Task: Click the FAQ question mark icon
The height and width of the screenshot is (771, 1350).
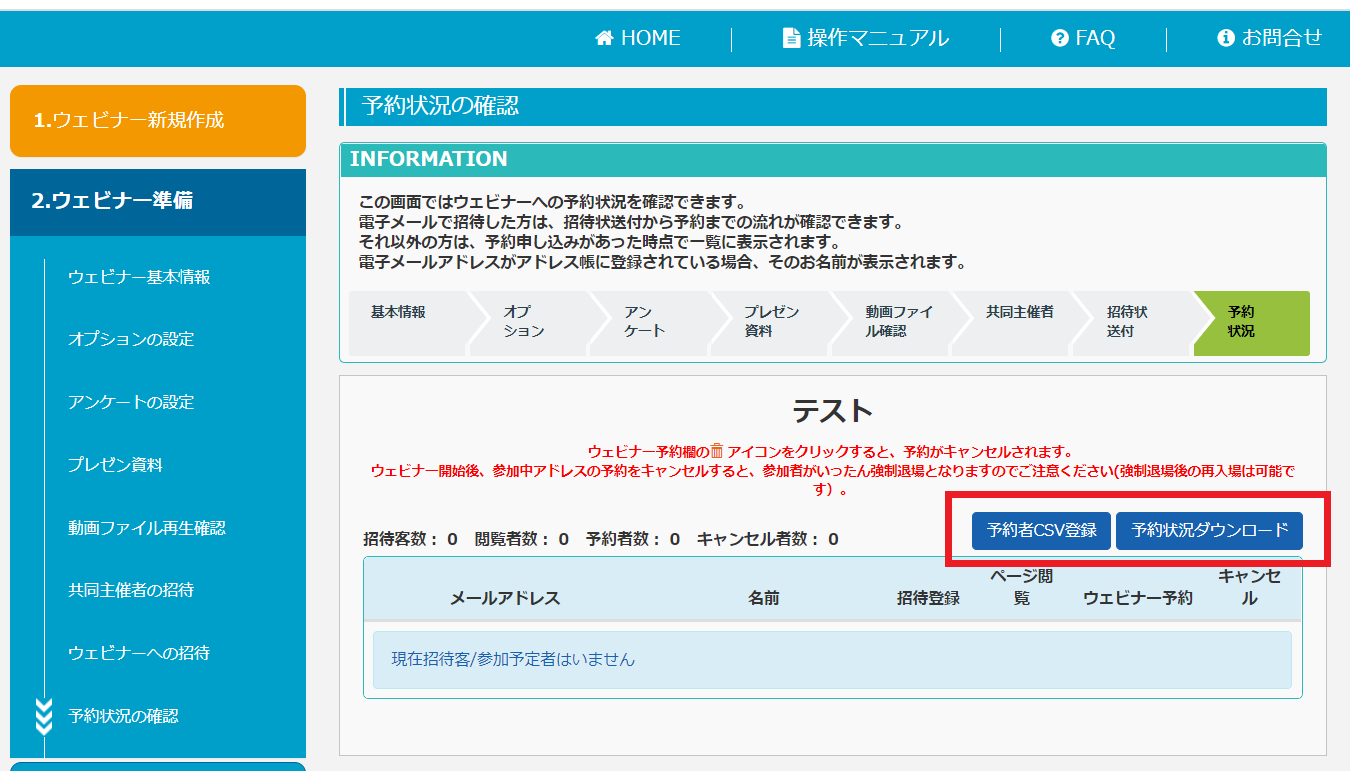Action: pyautogui.click(x=1060, y=38)
